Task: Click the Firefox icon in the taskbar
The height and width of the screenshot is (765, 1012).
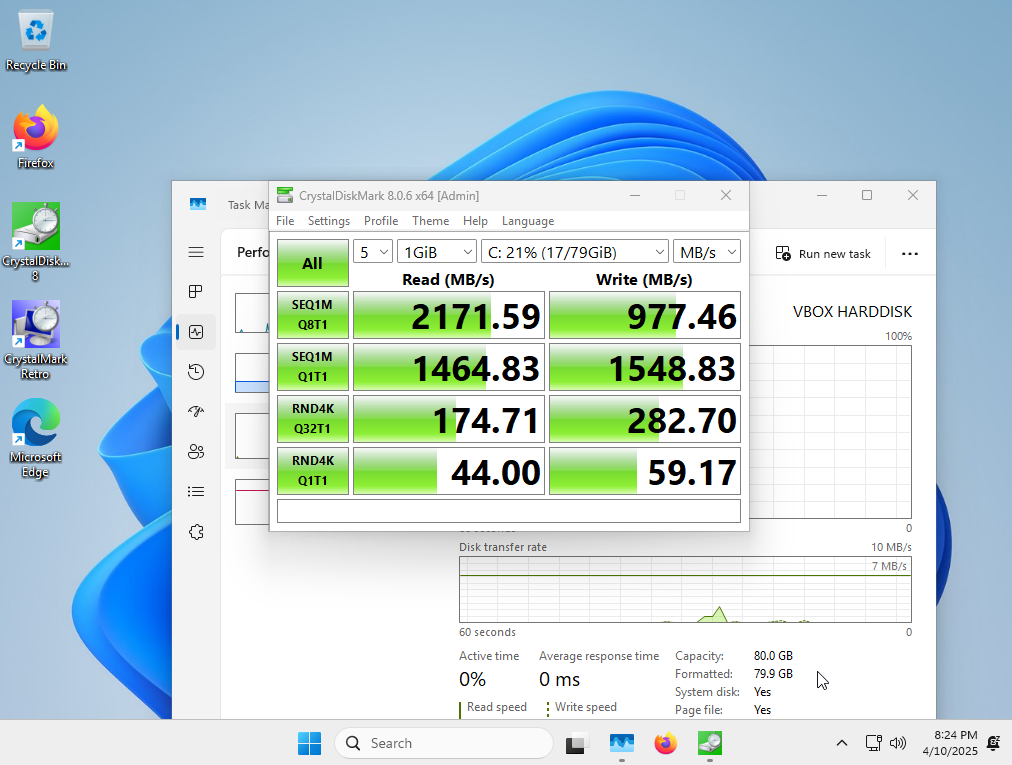Action: [665, 743]
